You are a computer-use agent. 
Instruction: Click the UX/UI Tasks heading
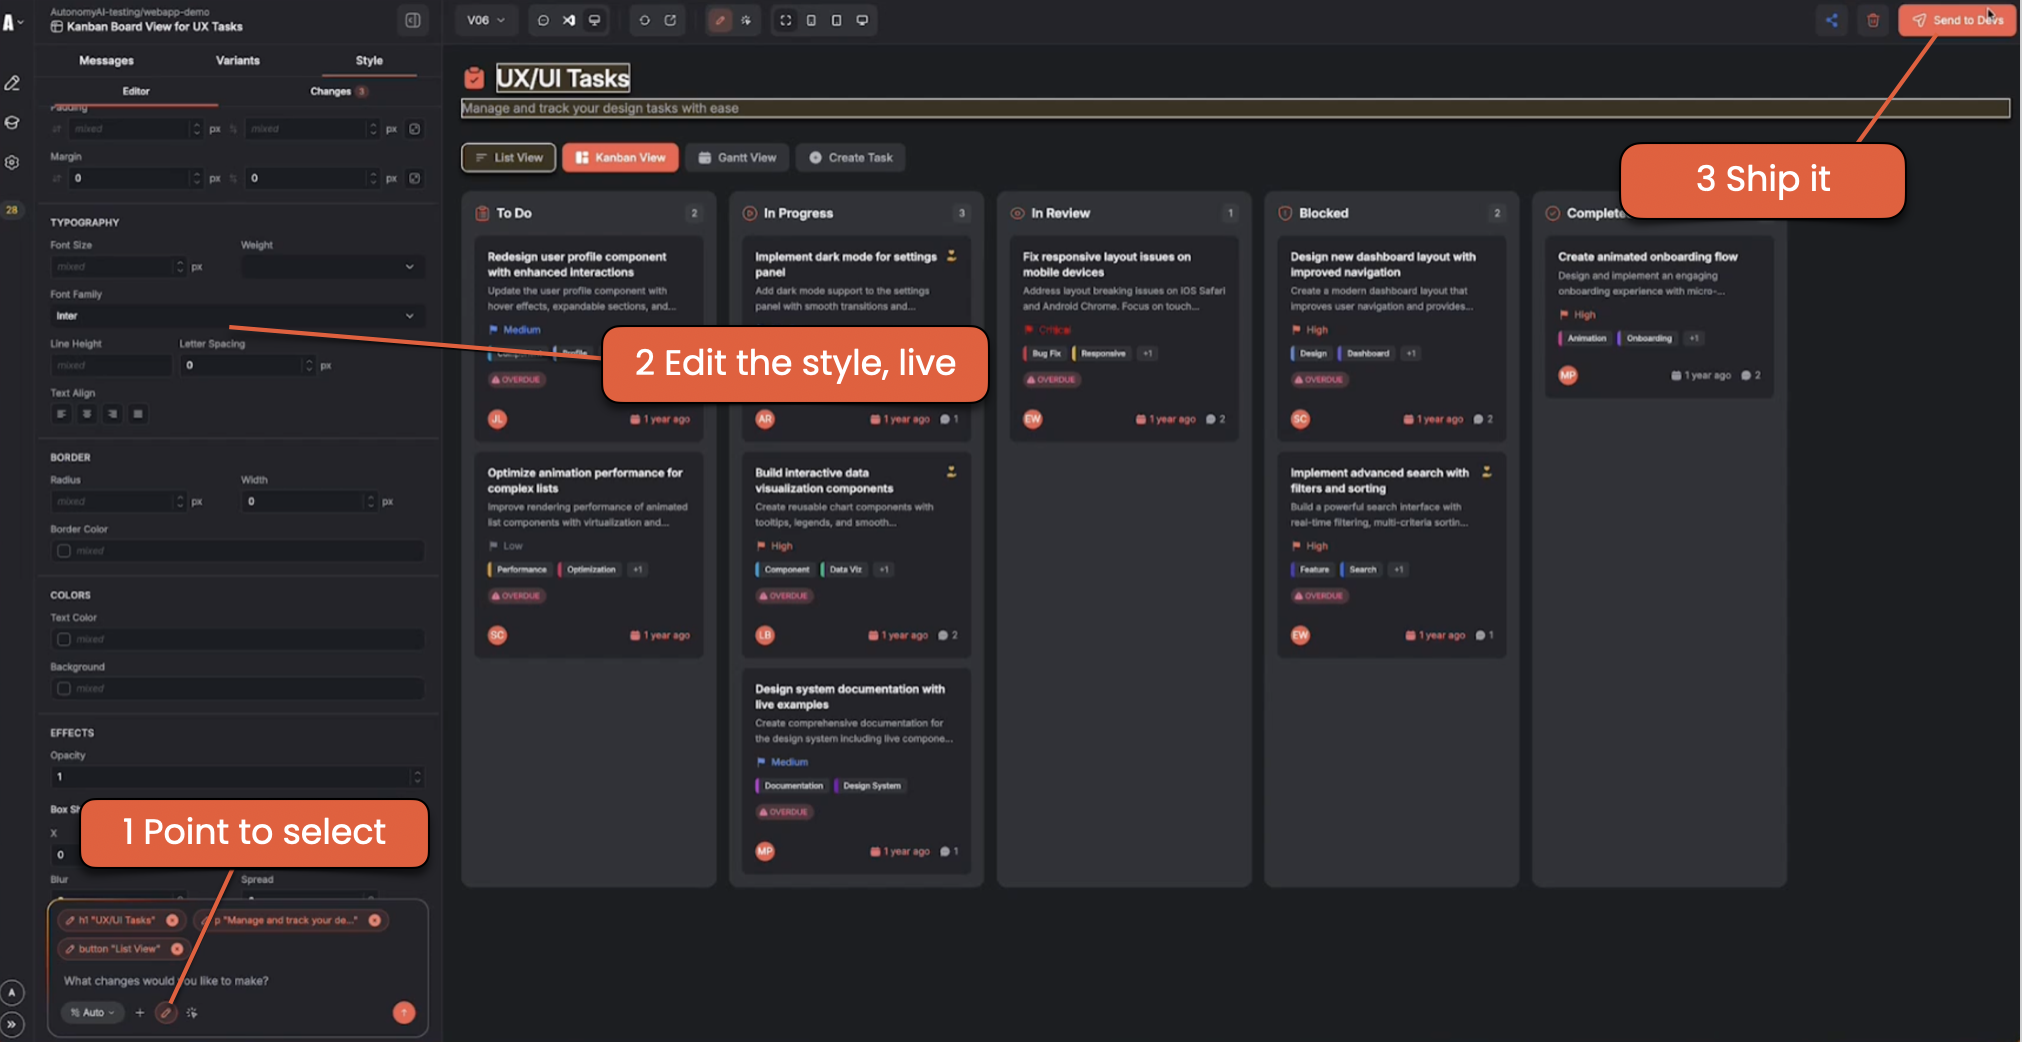(563, 78)
